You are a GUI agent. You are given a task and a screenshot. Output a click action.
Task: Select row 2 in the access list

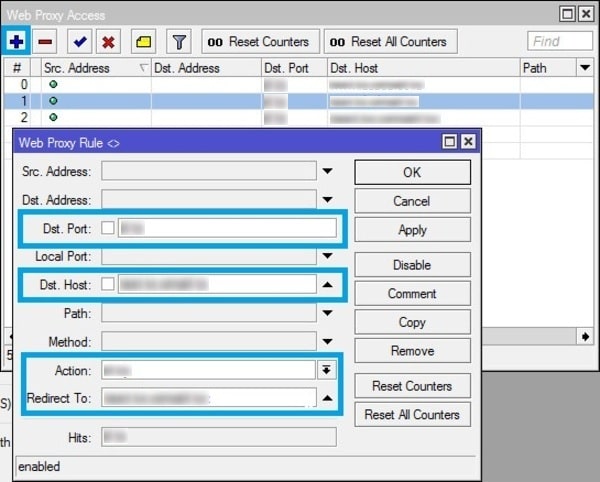coord(200,118)
